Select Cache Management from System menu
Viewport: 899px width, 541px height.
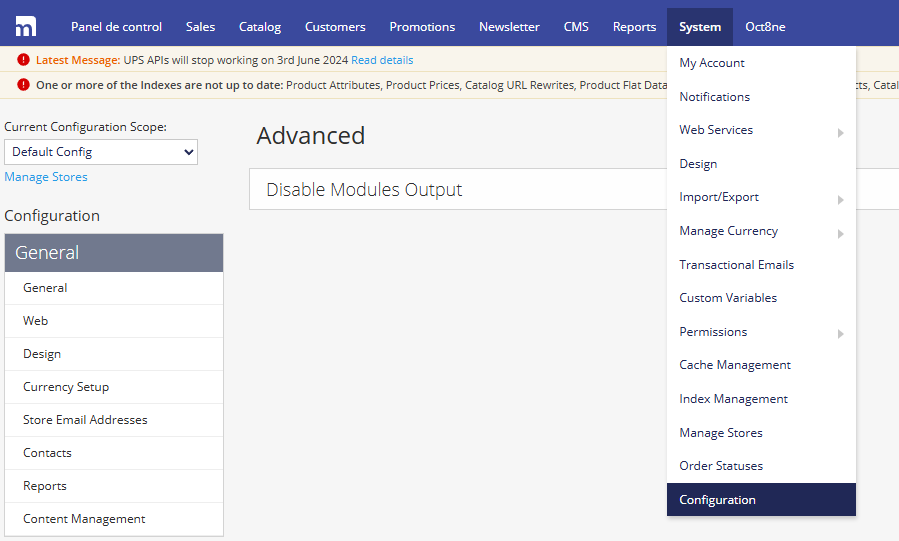[x=735, y=365]
